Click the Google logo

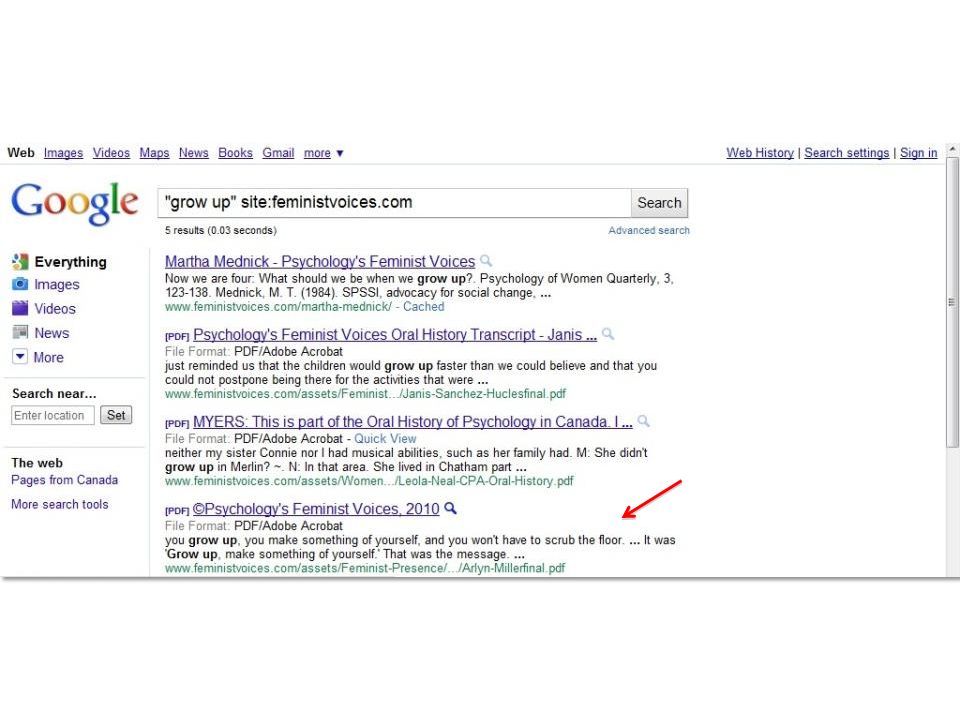tap(75, 203)
